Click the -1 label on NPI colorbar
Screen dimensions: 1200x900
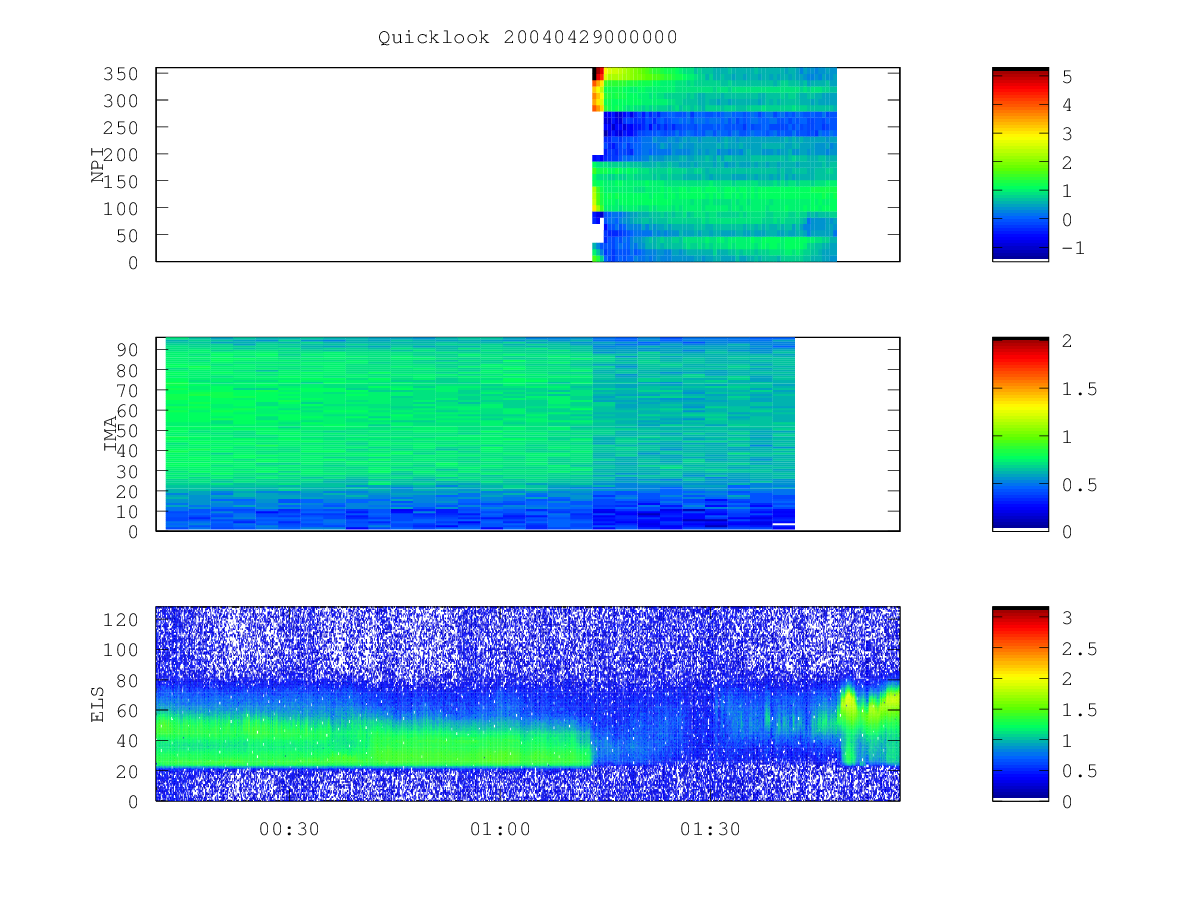1072,248
